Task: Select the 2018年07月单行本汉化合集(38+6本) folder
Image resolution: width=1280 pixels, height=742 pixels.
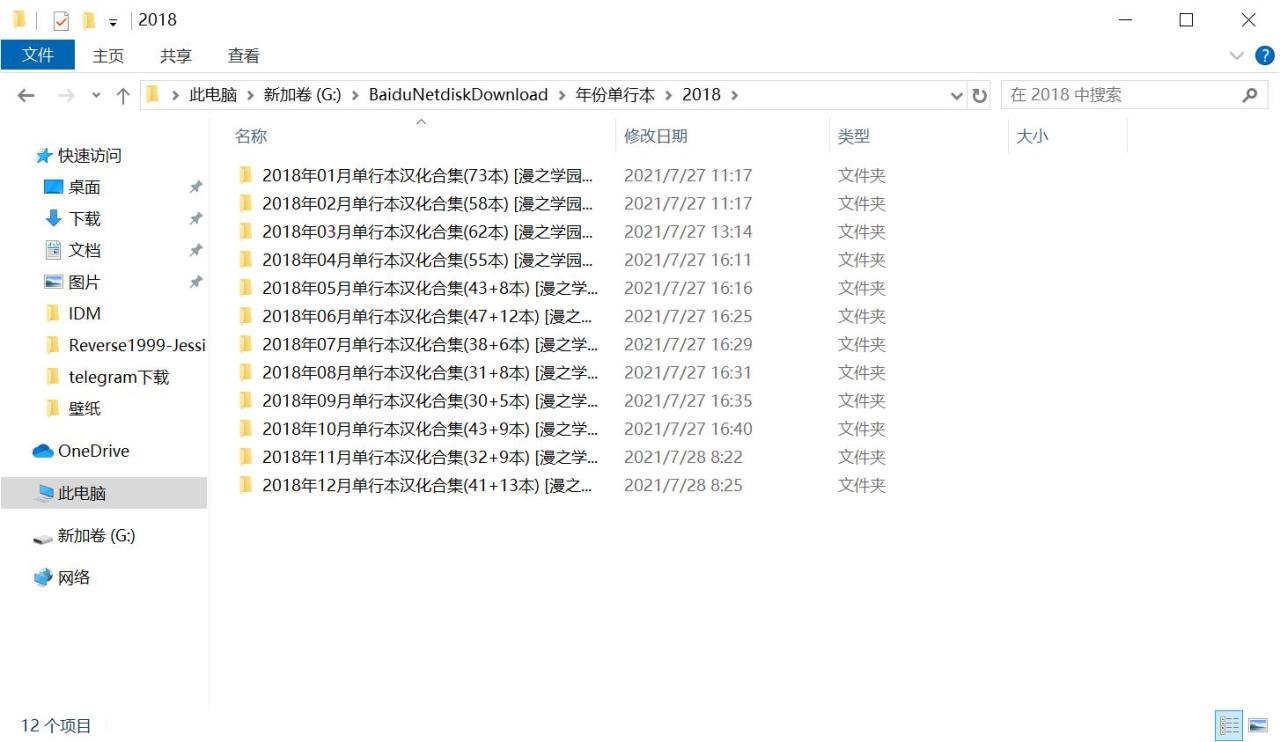Action: 430,344
